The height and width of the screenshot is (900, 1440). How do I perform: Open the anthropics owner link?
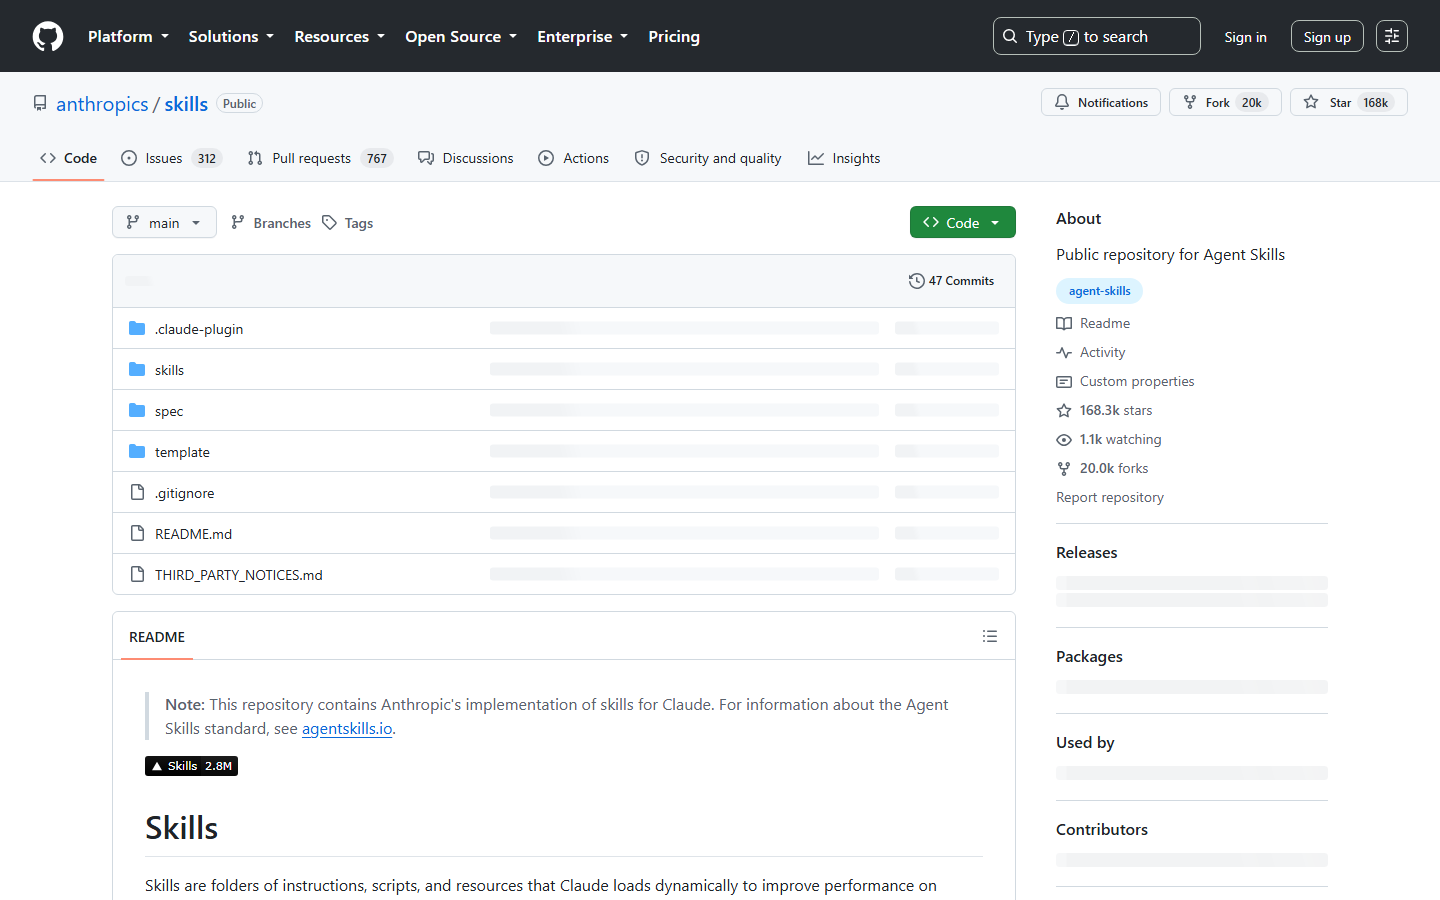tap(102, 104)
